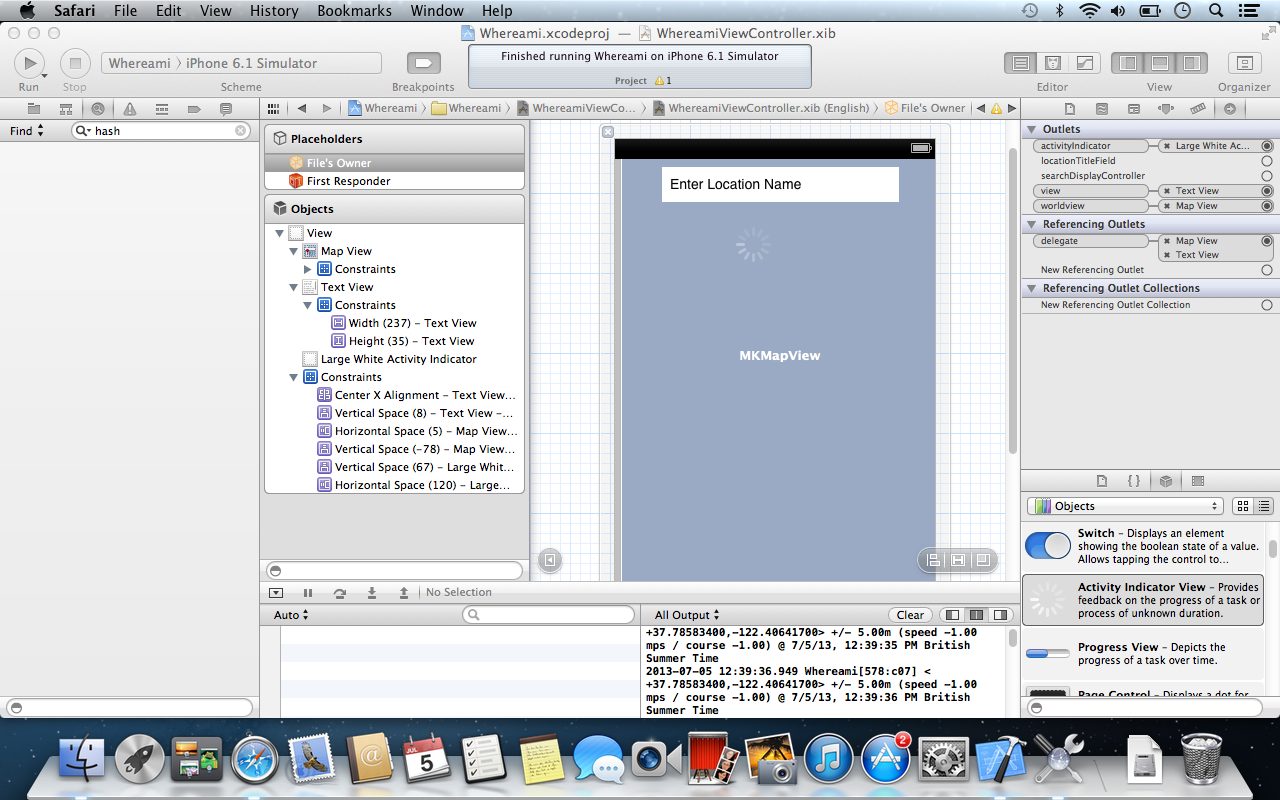Viewport: 1280px width, 800px height.
Task: Expand Map View Constraints
Action: pyautogui.click(x=308, y=269)
